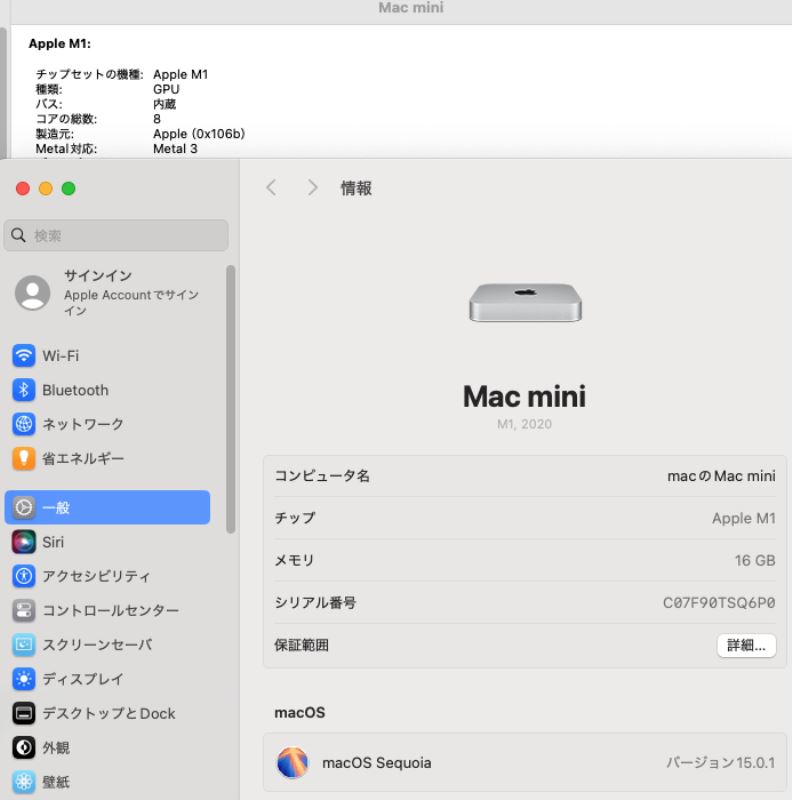Select Siri label in sidebar
Viewport: 792px width, 800px height.
tap(53, 542)
